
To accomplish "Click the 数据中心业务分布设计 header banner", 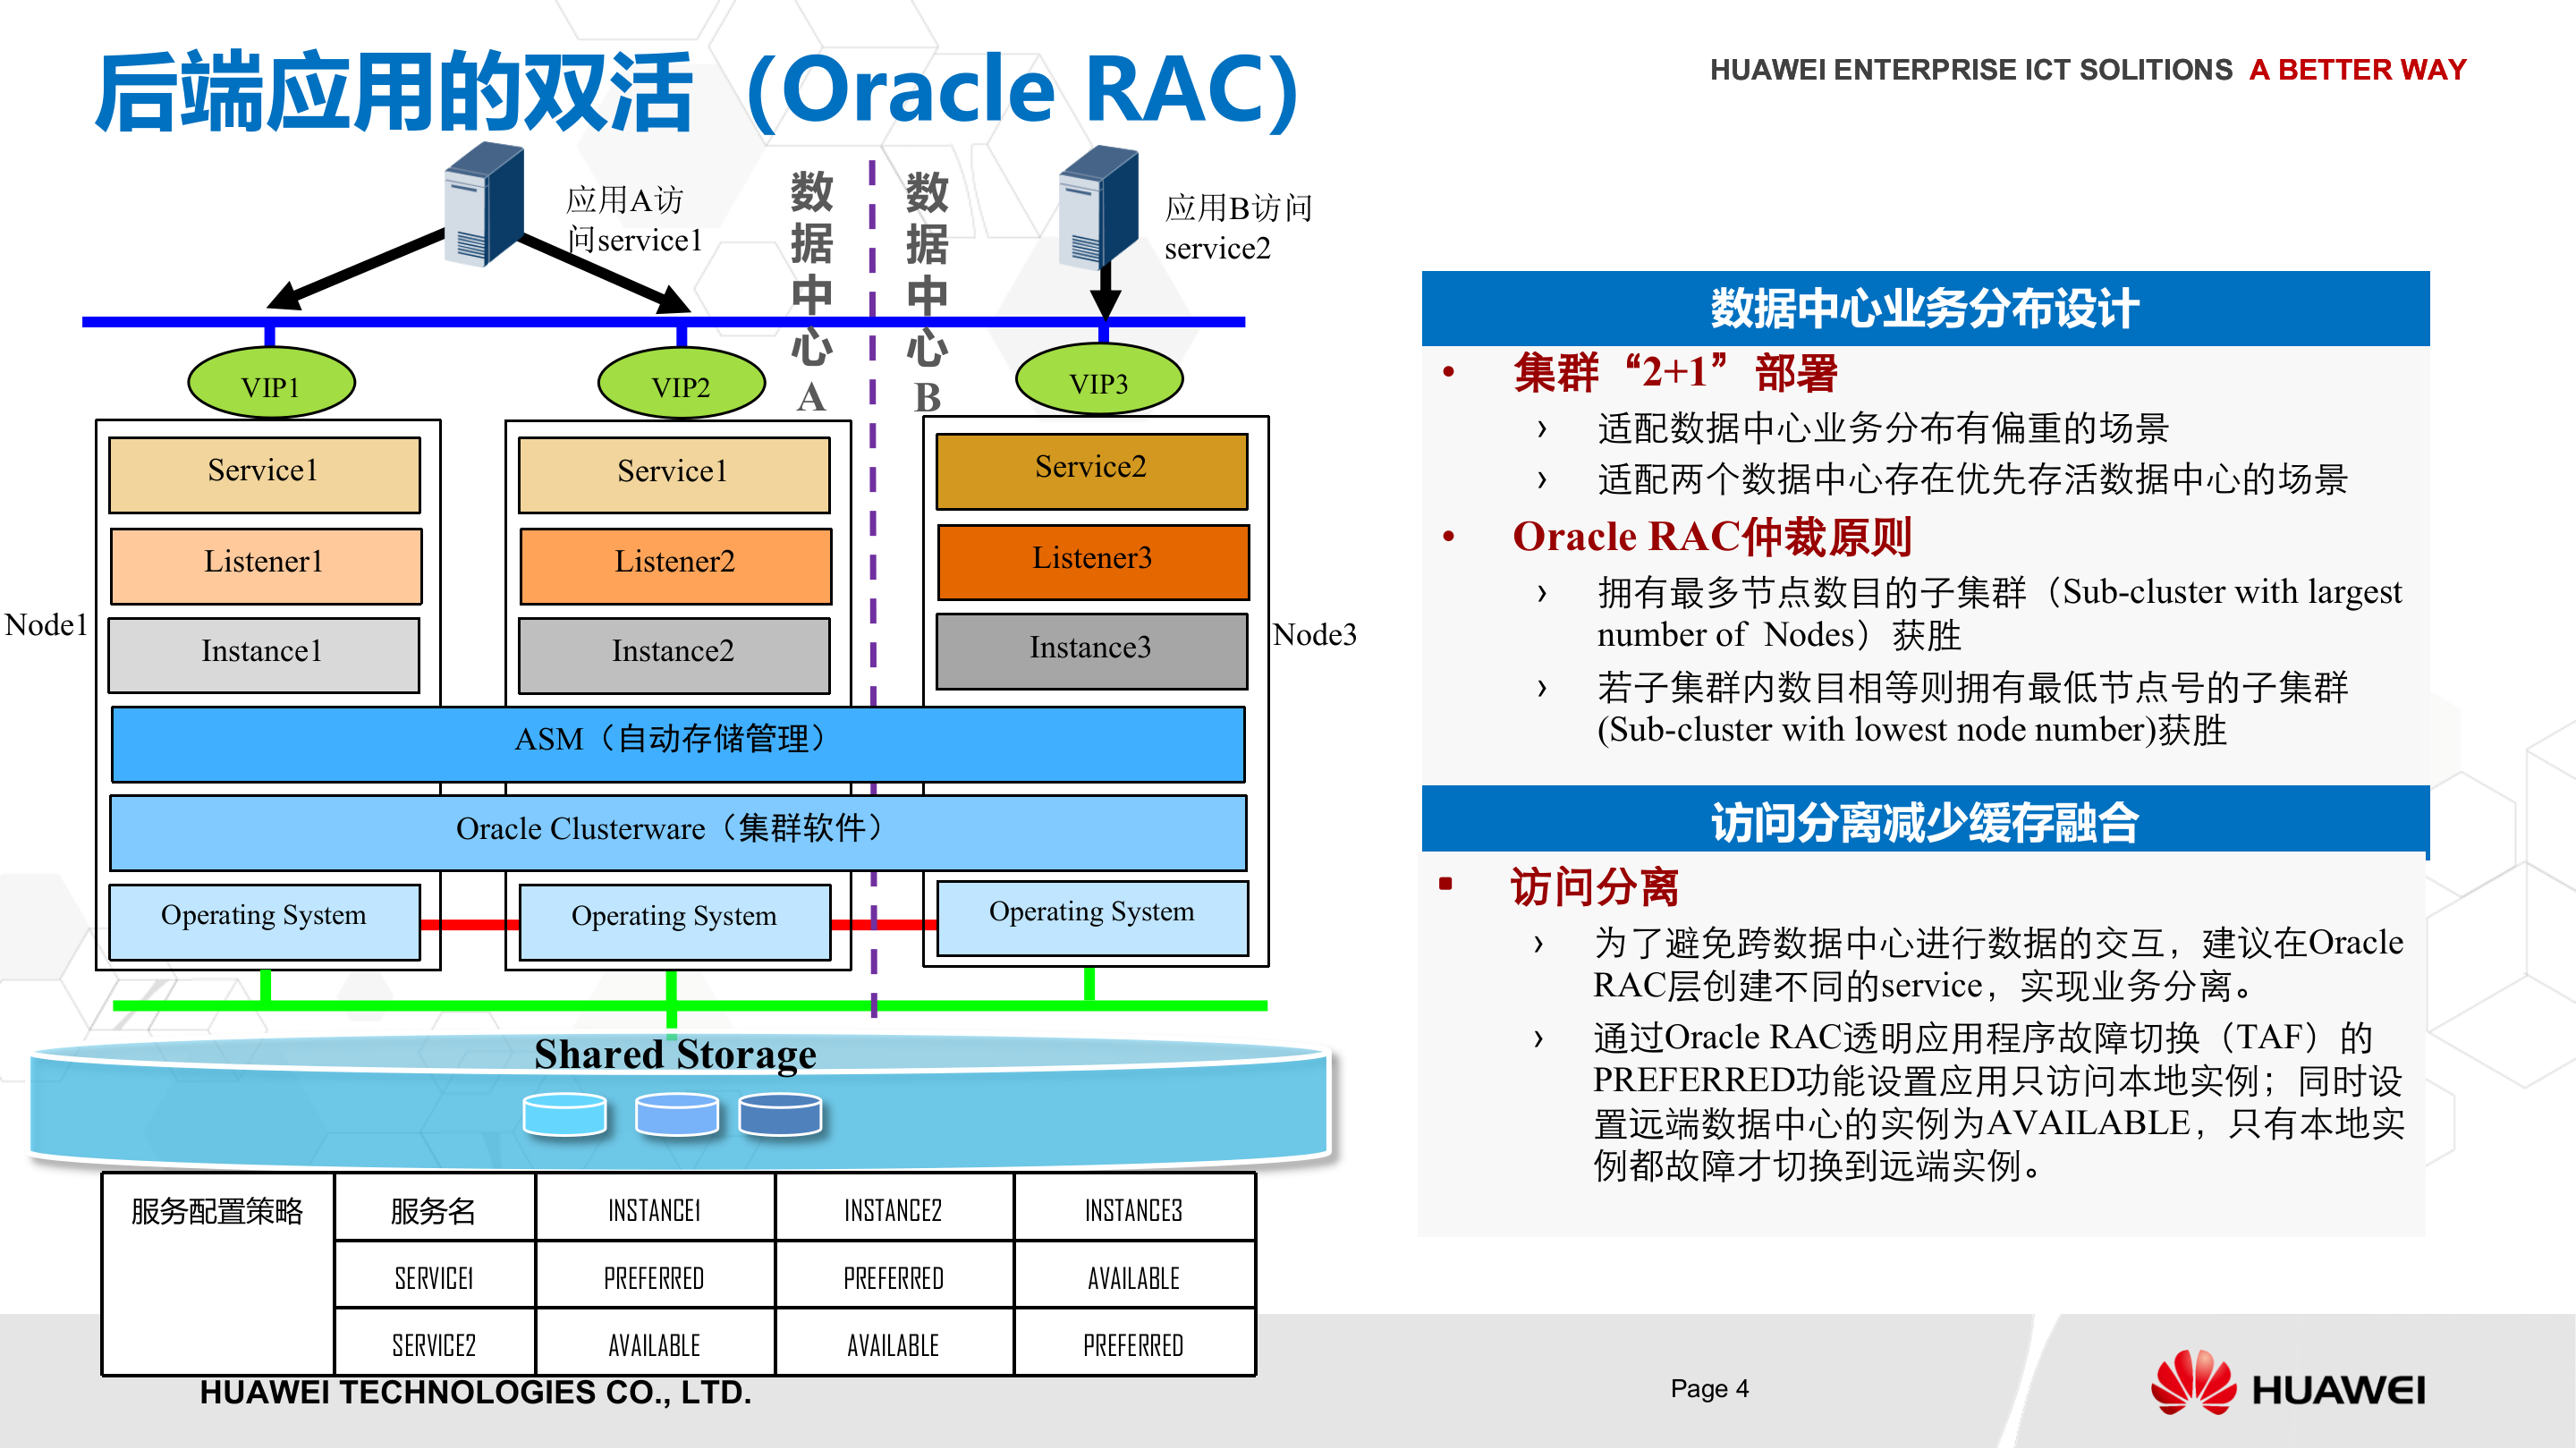I will 1925,309.
